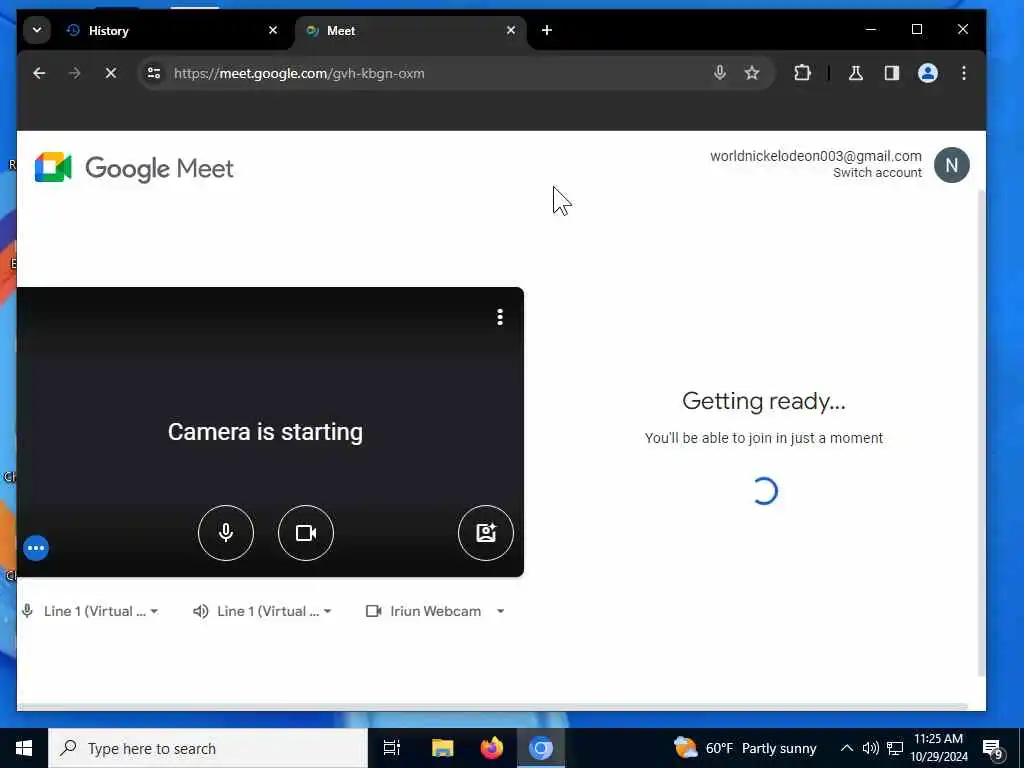Open the weather 60°F Partly sunny widget
1024x768 pixels.
click(x=744, y=748)
